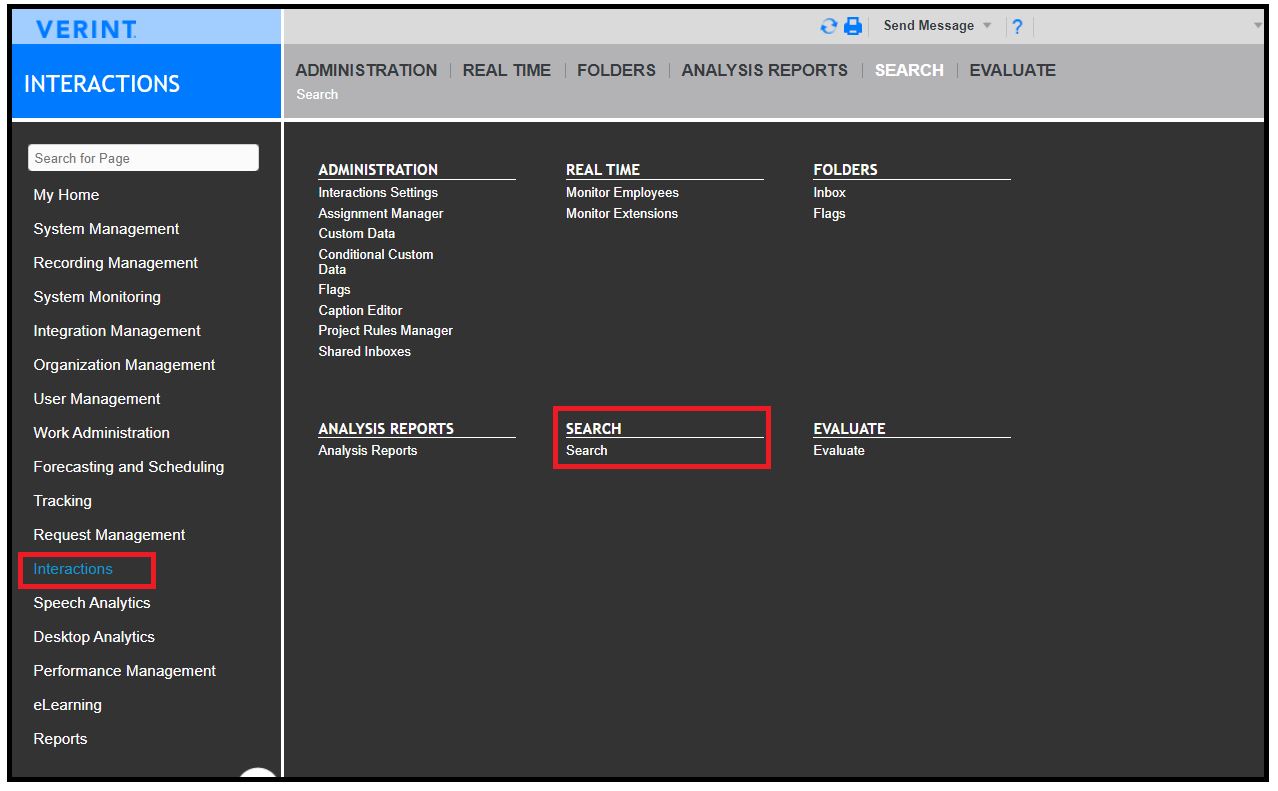Click the Monitor Employees link
The height and width of the screenshot is (791, 1278).
click(622, 193)
